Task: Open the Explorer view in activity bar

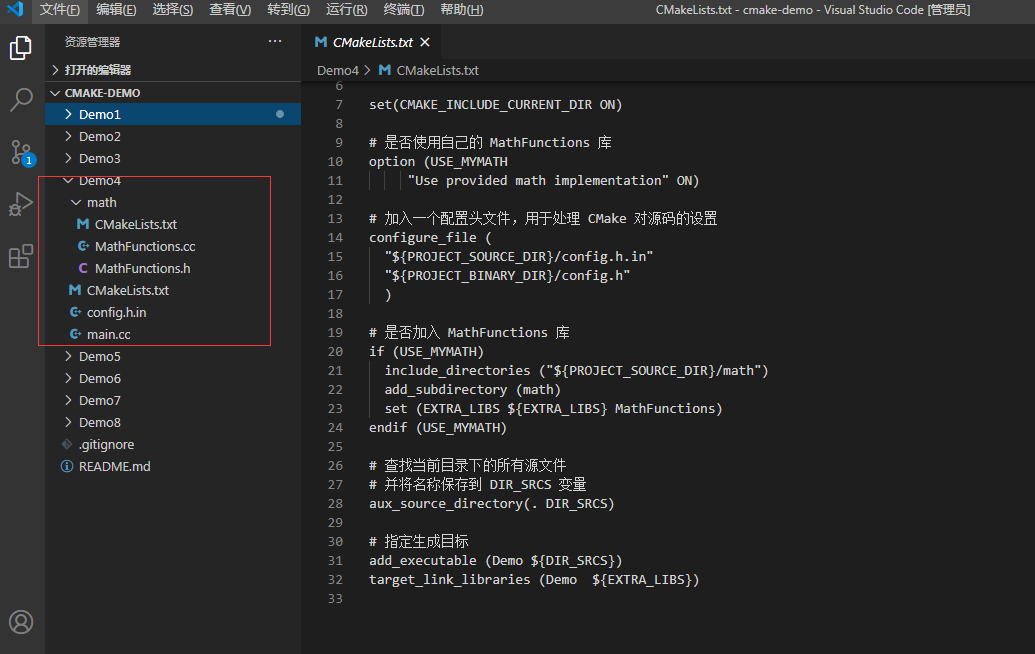Action: [x=21, y=48]
